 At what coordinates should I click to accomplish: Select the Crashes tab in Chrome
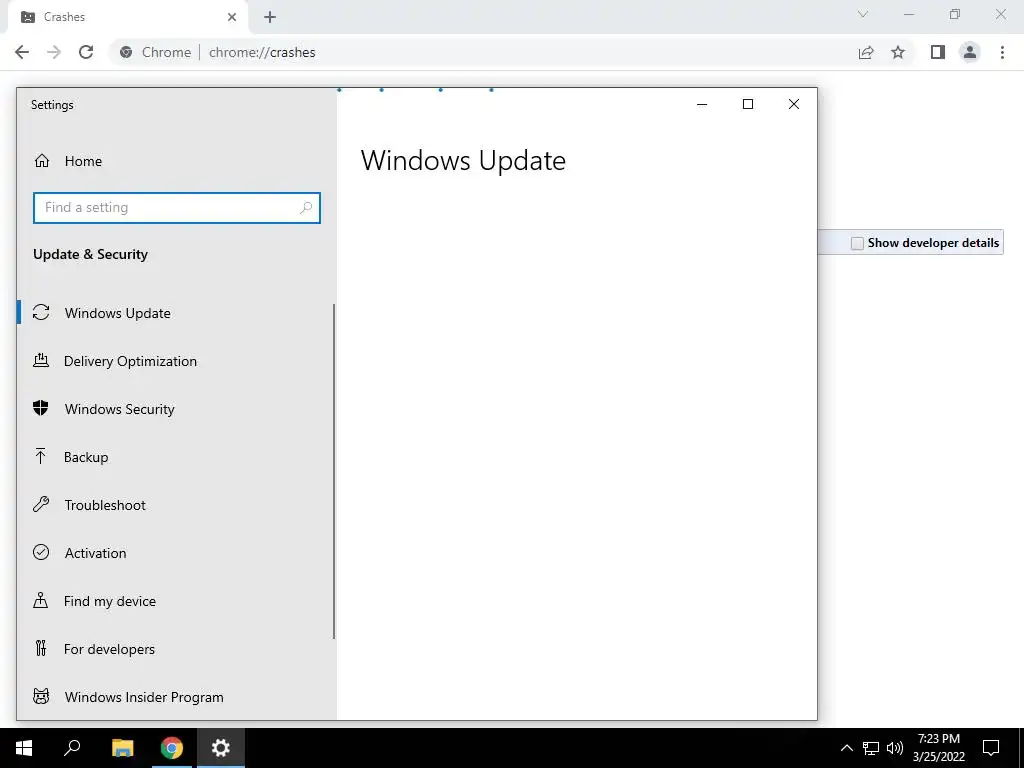click(127, 17)
